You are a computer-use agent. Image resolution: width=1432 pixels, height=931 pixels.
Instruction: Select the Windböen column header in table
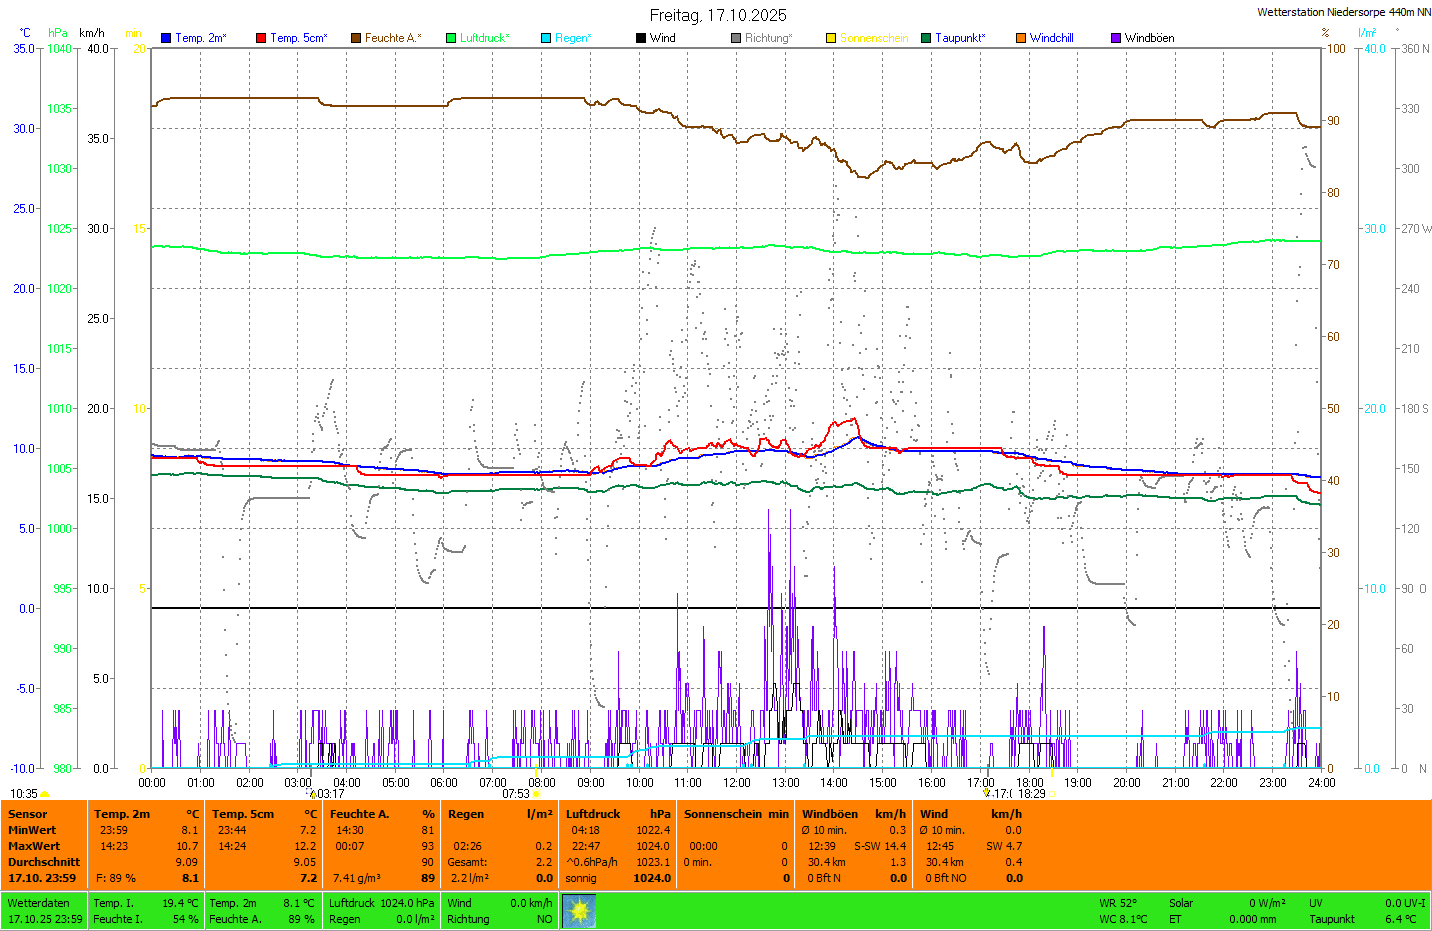tap(830, 814)
